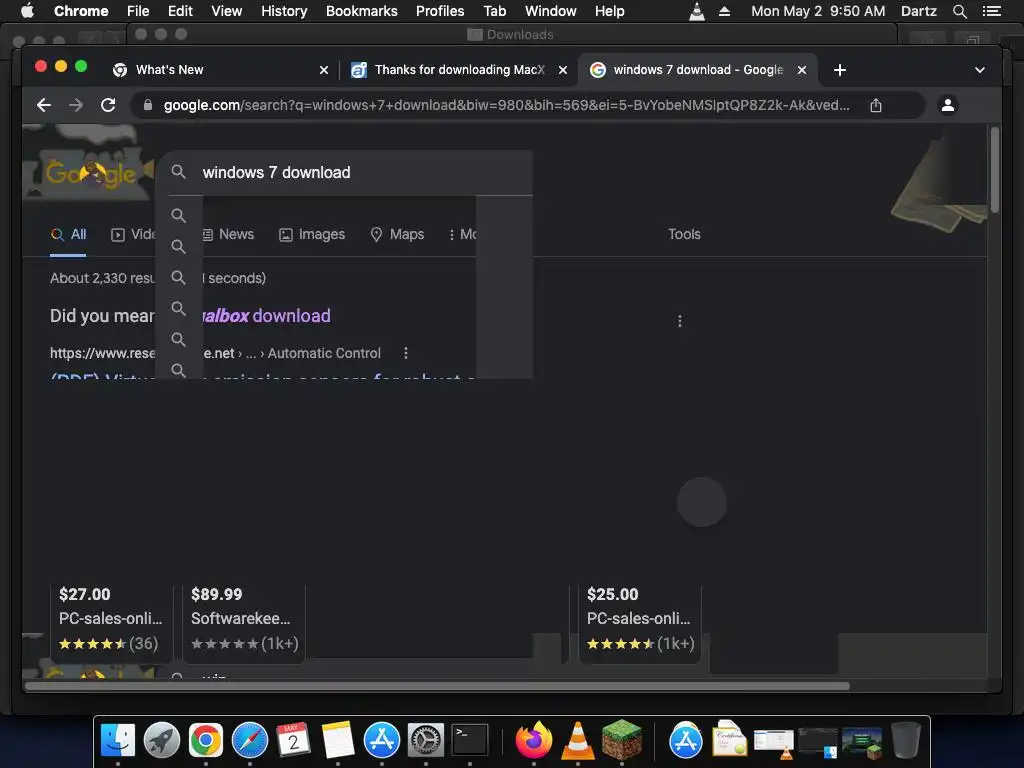1024x768 pixels.
Task: Open the Profiles menu
Action: pyautogui.click(x=440, y=11)
